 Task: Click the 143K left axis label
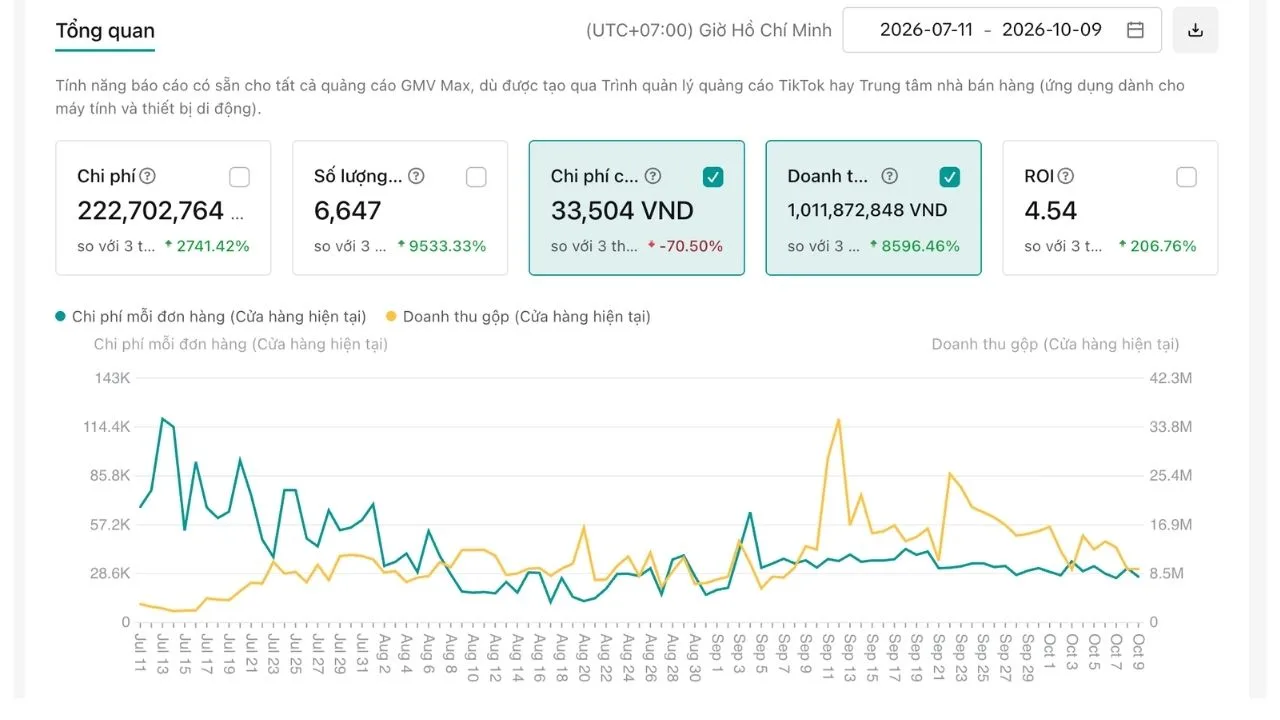click(x=112, y=378)
